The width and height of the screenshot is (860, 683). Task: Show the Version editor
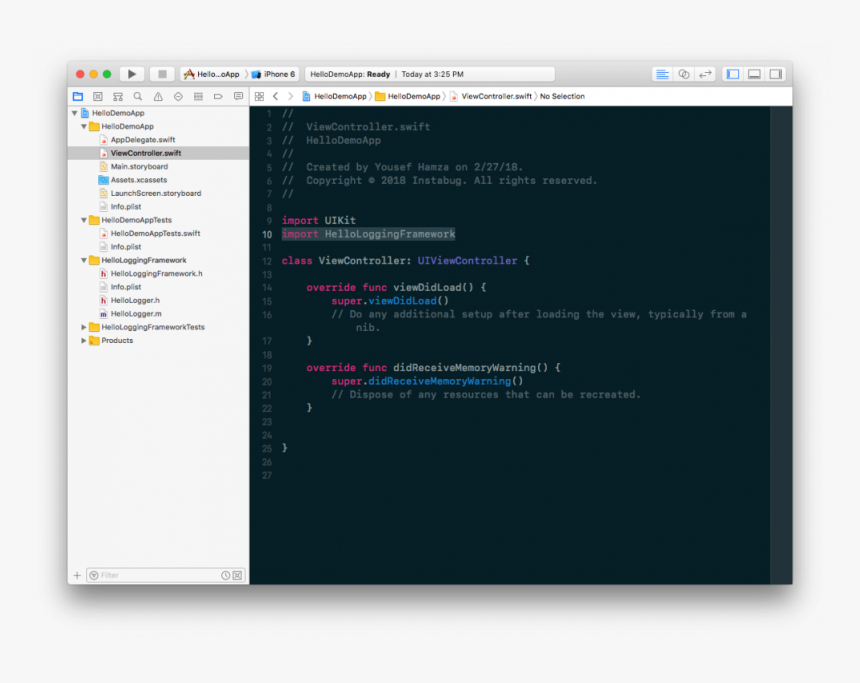pyautogui.click(x=705, y=74)
